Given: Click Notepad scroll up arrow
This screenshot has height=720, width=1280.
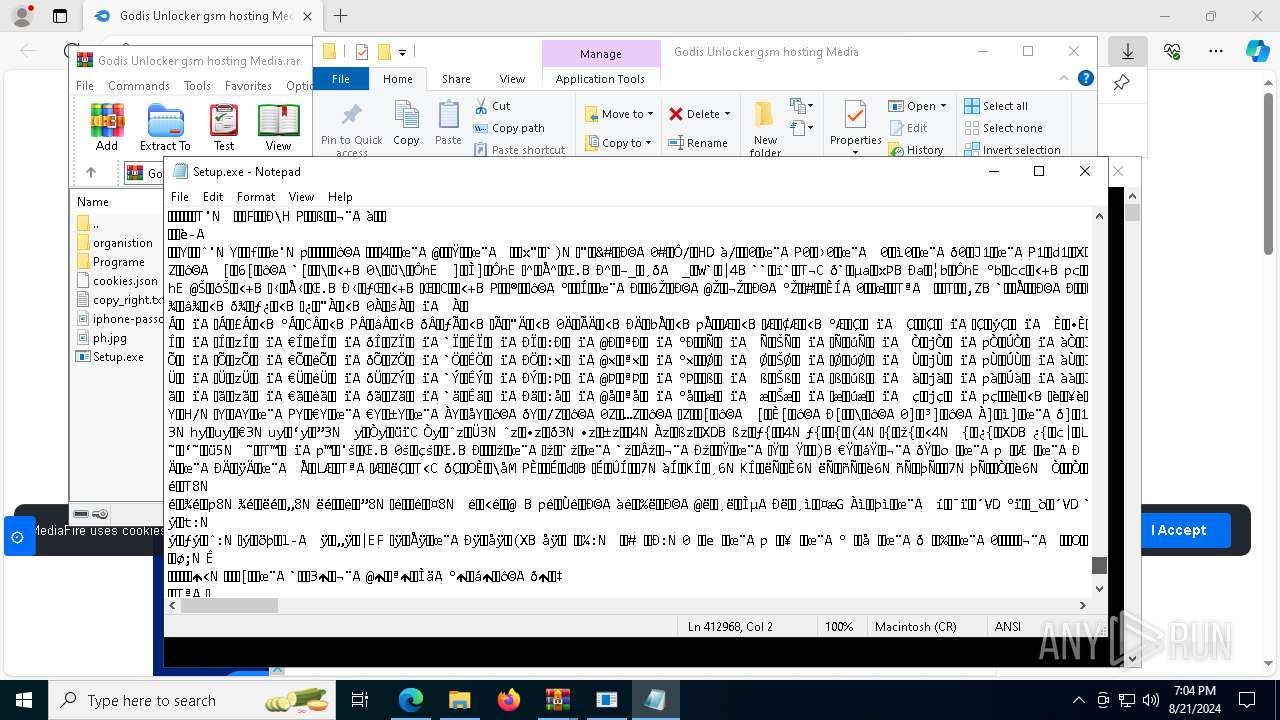Looking at the screenshot, I should pos(1099,216).
